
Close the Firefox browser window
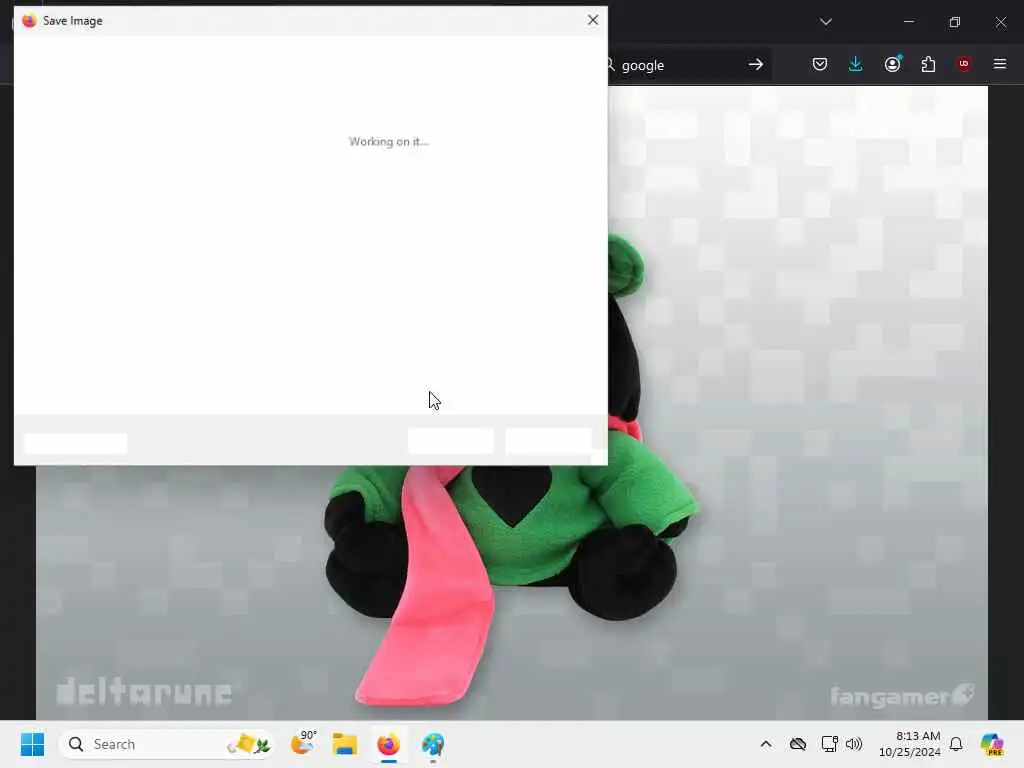pyautogui.click(x=1000, y=22)
